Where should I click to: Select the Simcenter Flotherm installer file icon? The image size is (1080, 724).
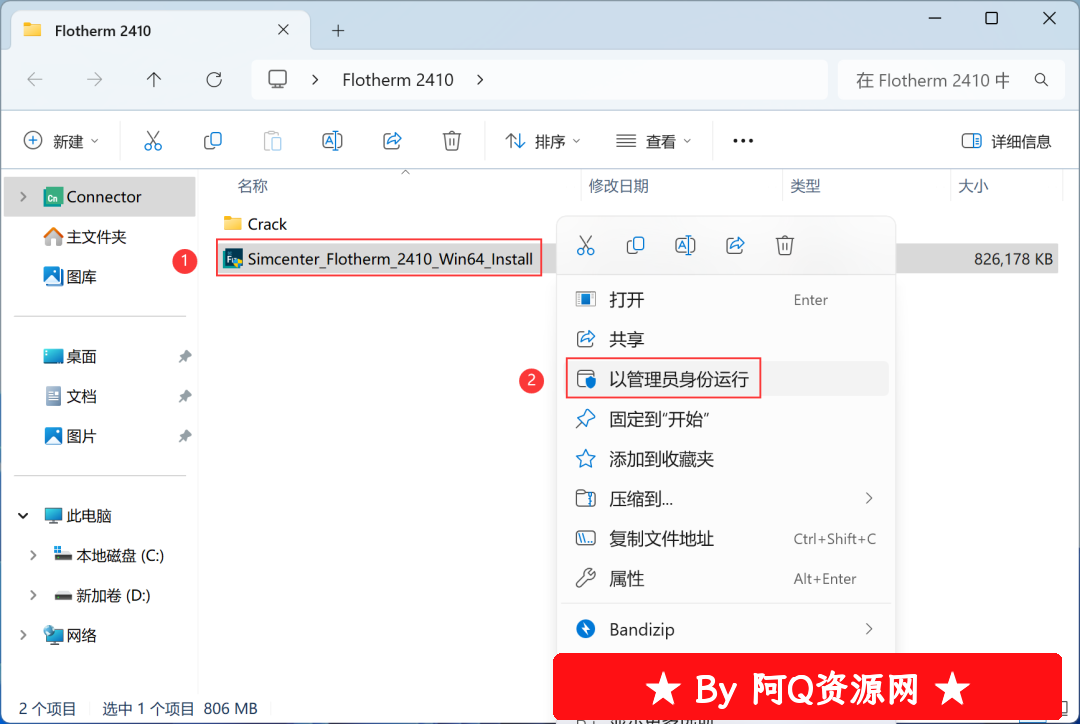coord(233,259)
